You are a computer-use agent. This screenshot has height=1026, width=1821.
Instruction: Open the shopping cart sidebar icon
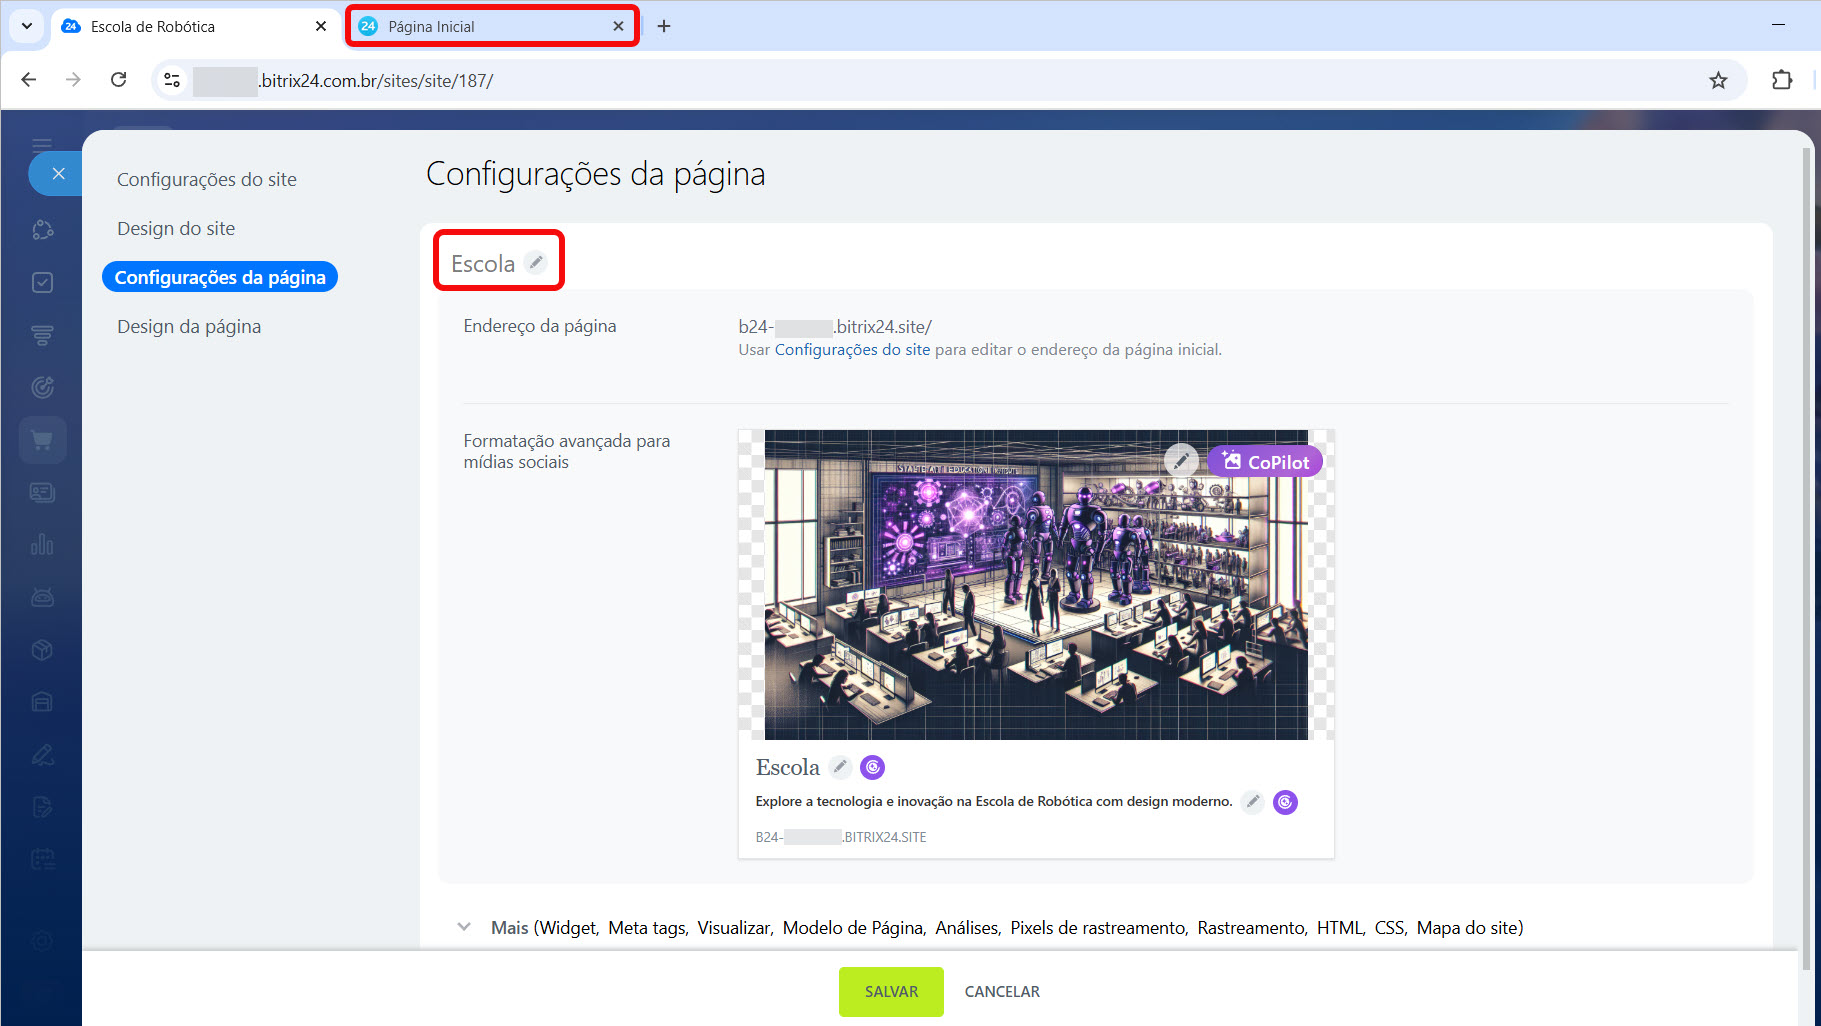pyautogui.click(x=42, y=440)
